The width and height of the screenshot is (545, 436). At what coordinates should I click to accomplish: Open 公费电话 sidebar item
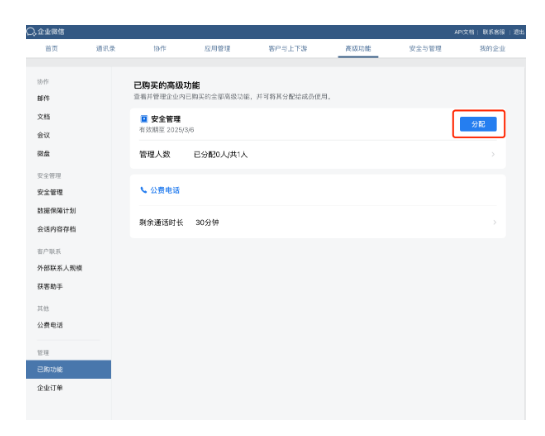point(50,325)
